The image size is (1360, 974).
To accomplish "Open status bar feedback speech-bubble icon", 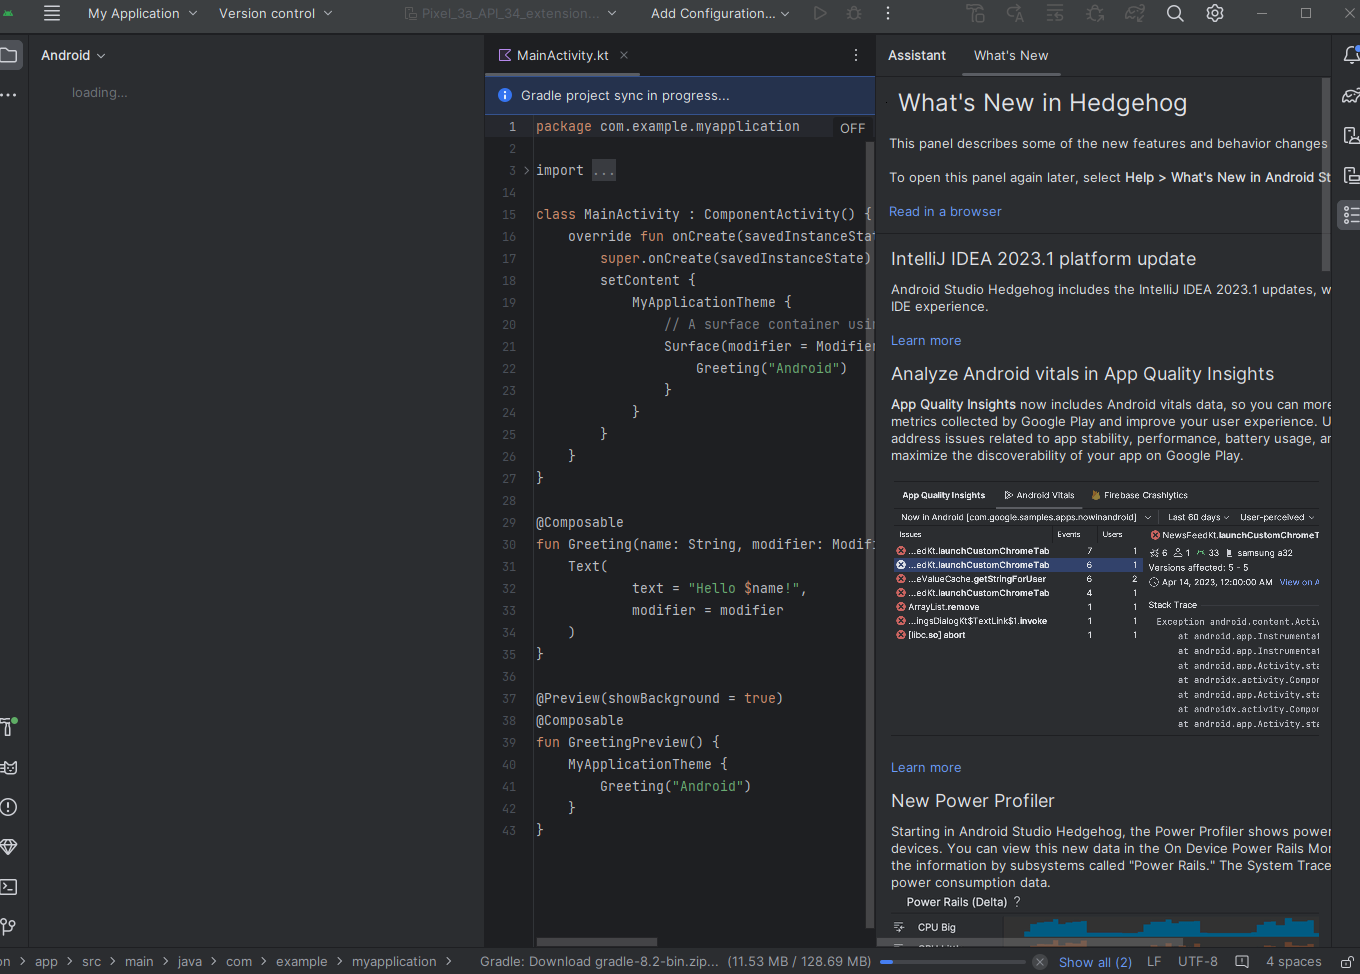I will [x=1242, y=962].
